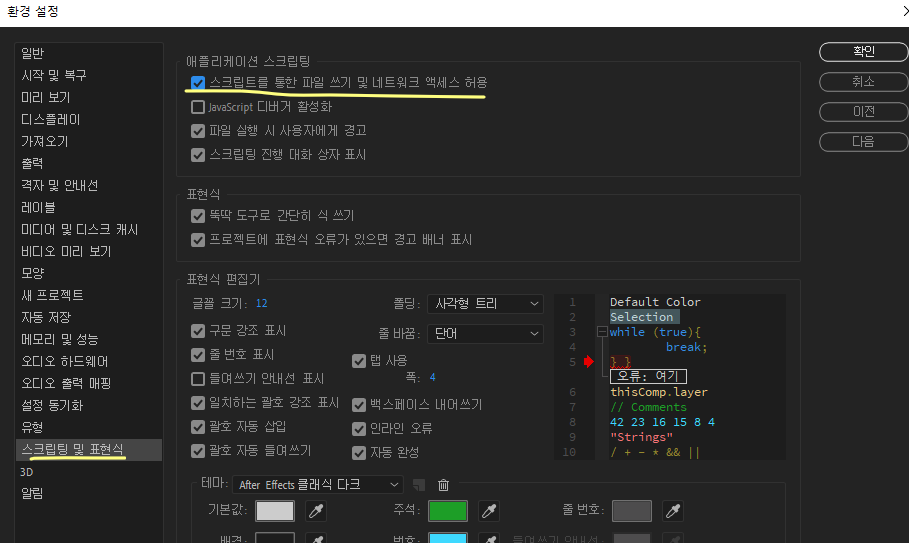Open 오디오 출력 매핑 preferences

tap(88, 383)
